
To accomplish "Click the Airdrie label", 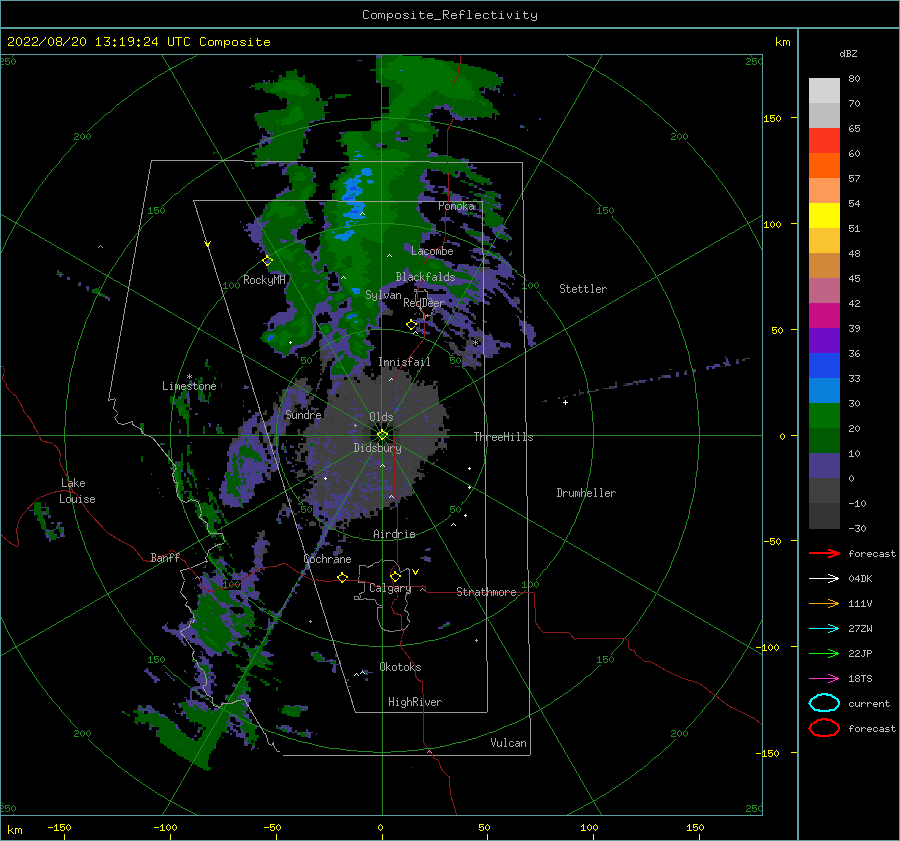I will pos(394,534).
